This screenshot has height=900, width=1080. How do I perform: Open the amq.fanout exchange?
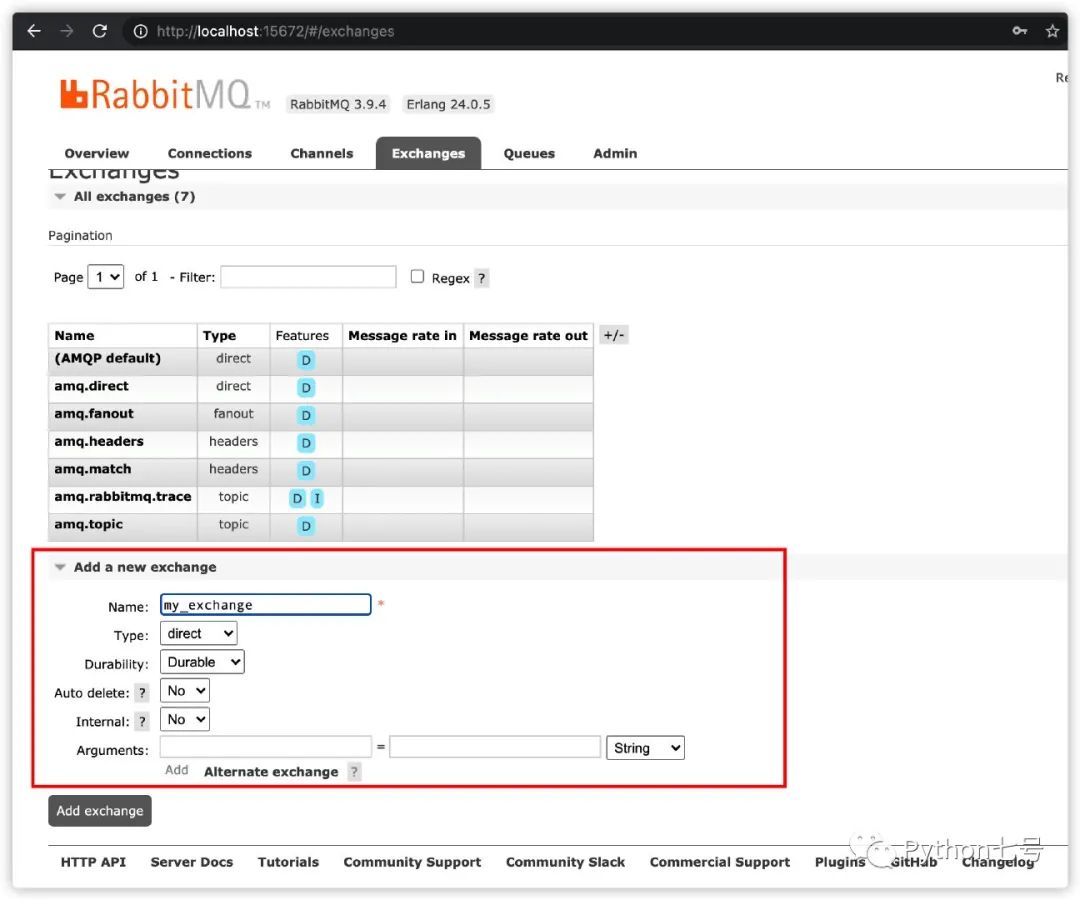(x=94, y=414)
